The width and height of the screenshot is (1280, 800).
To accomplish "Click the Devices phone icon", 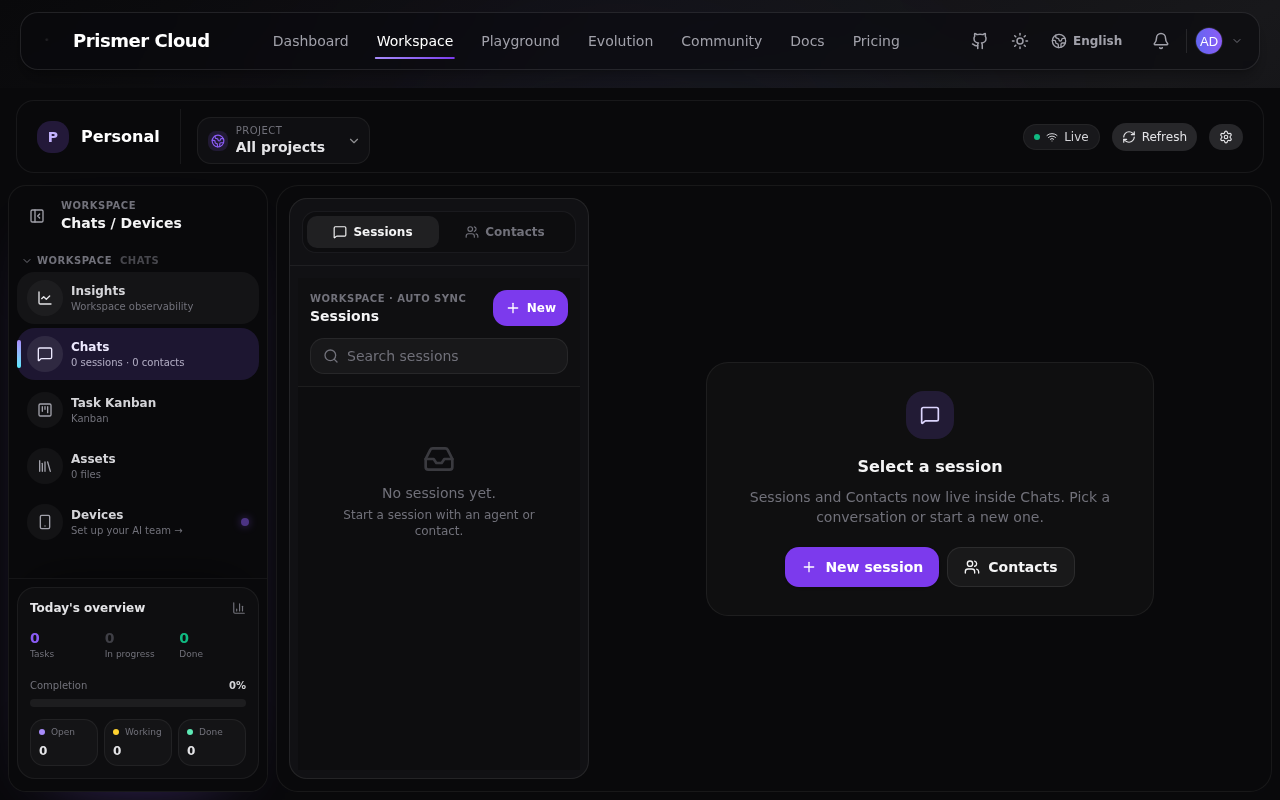I will 45,522.
